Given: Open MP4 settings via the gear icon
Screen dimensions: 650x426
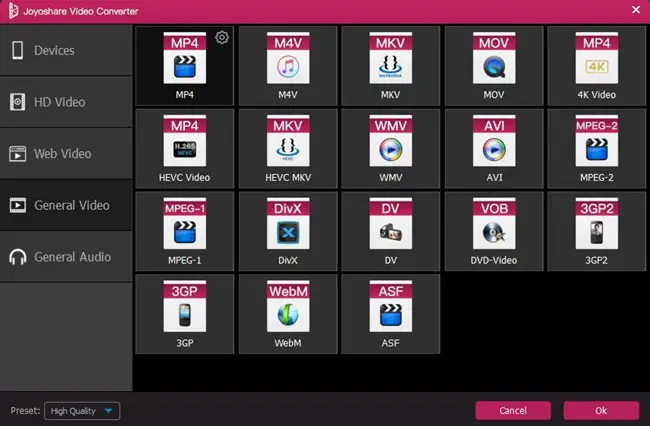Looking at the screenshot, I should point(222,37).
